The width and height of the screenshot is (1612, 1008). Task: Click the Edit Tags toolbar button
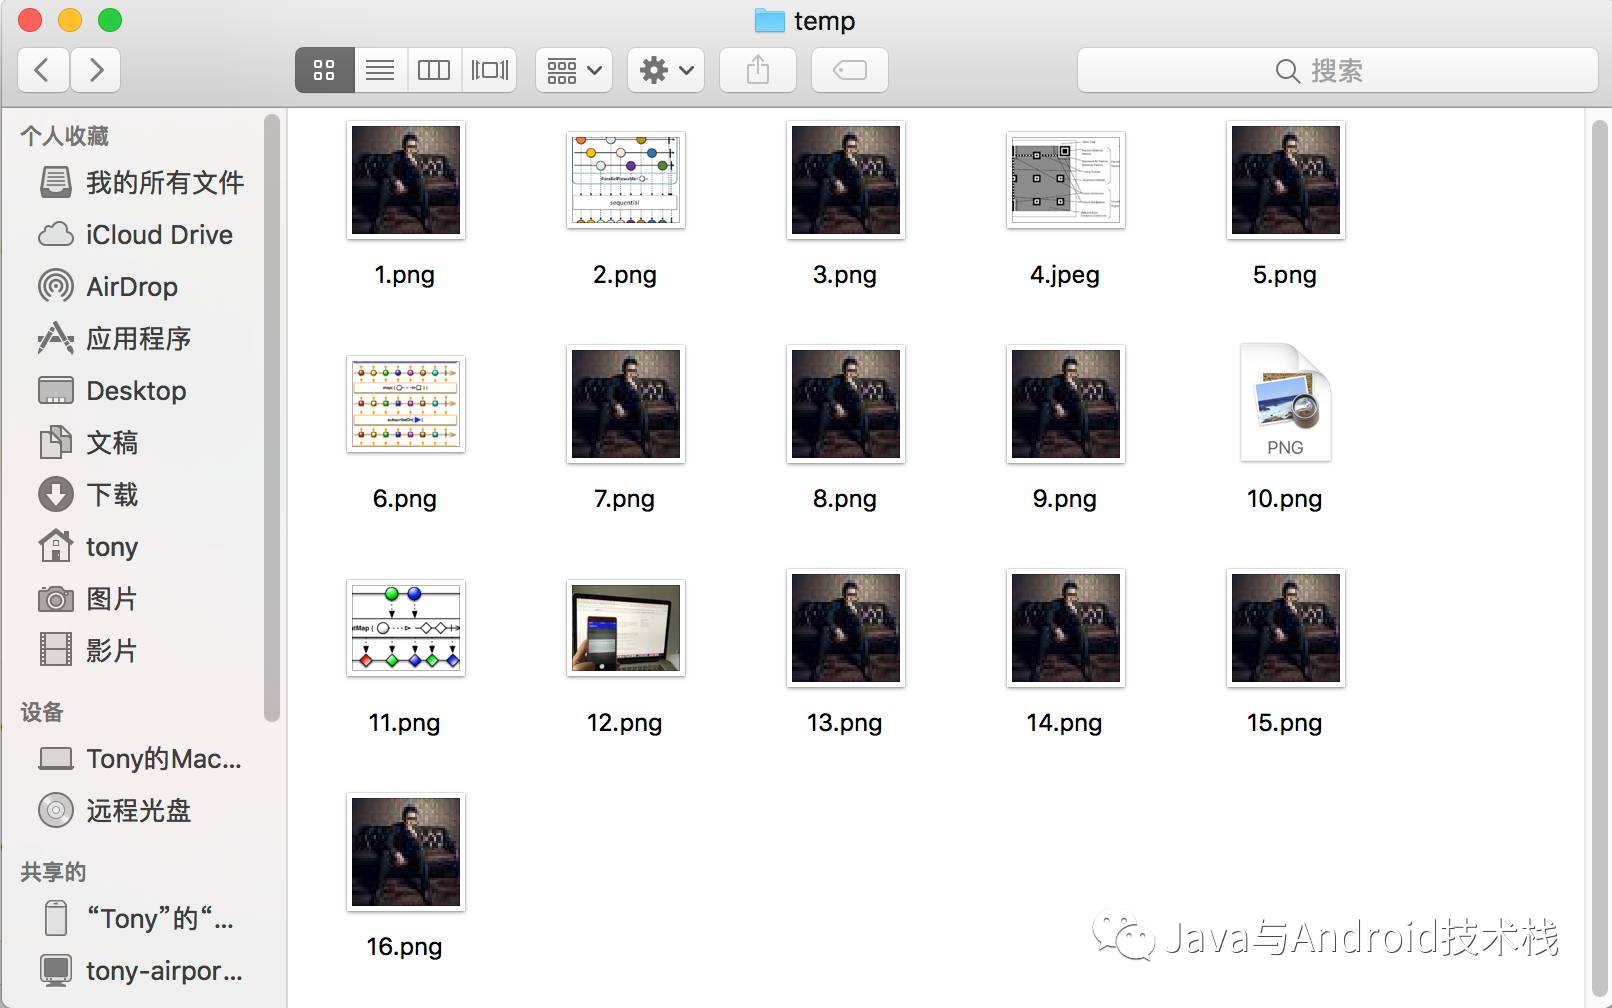click(x=850, y=70)
